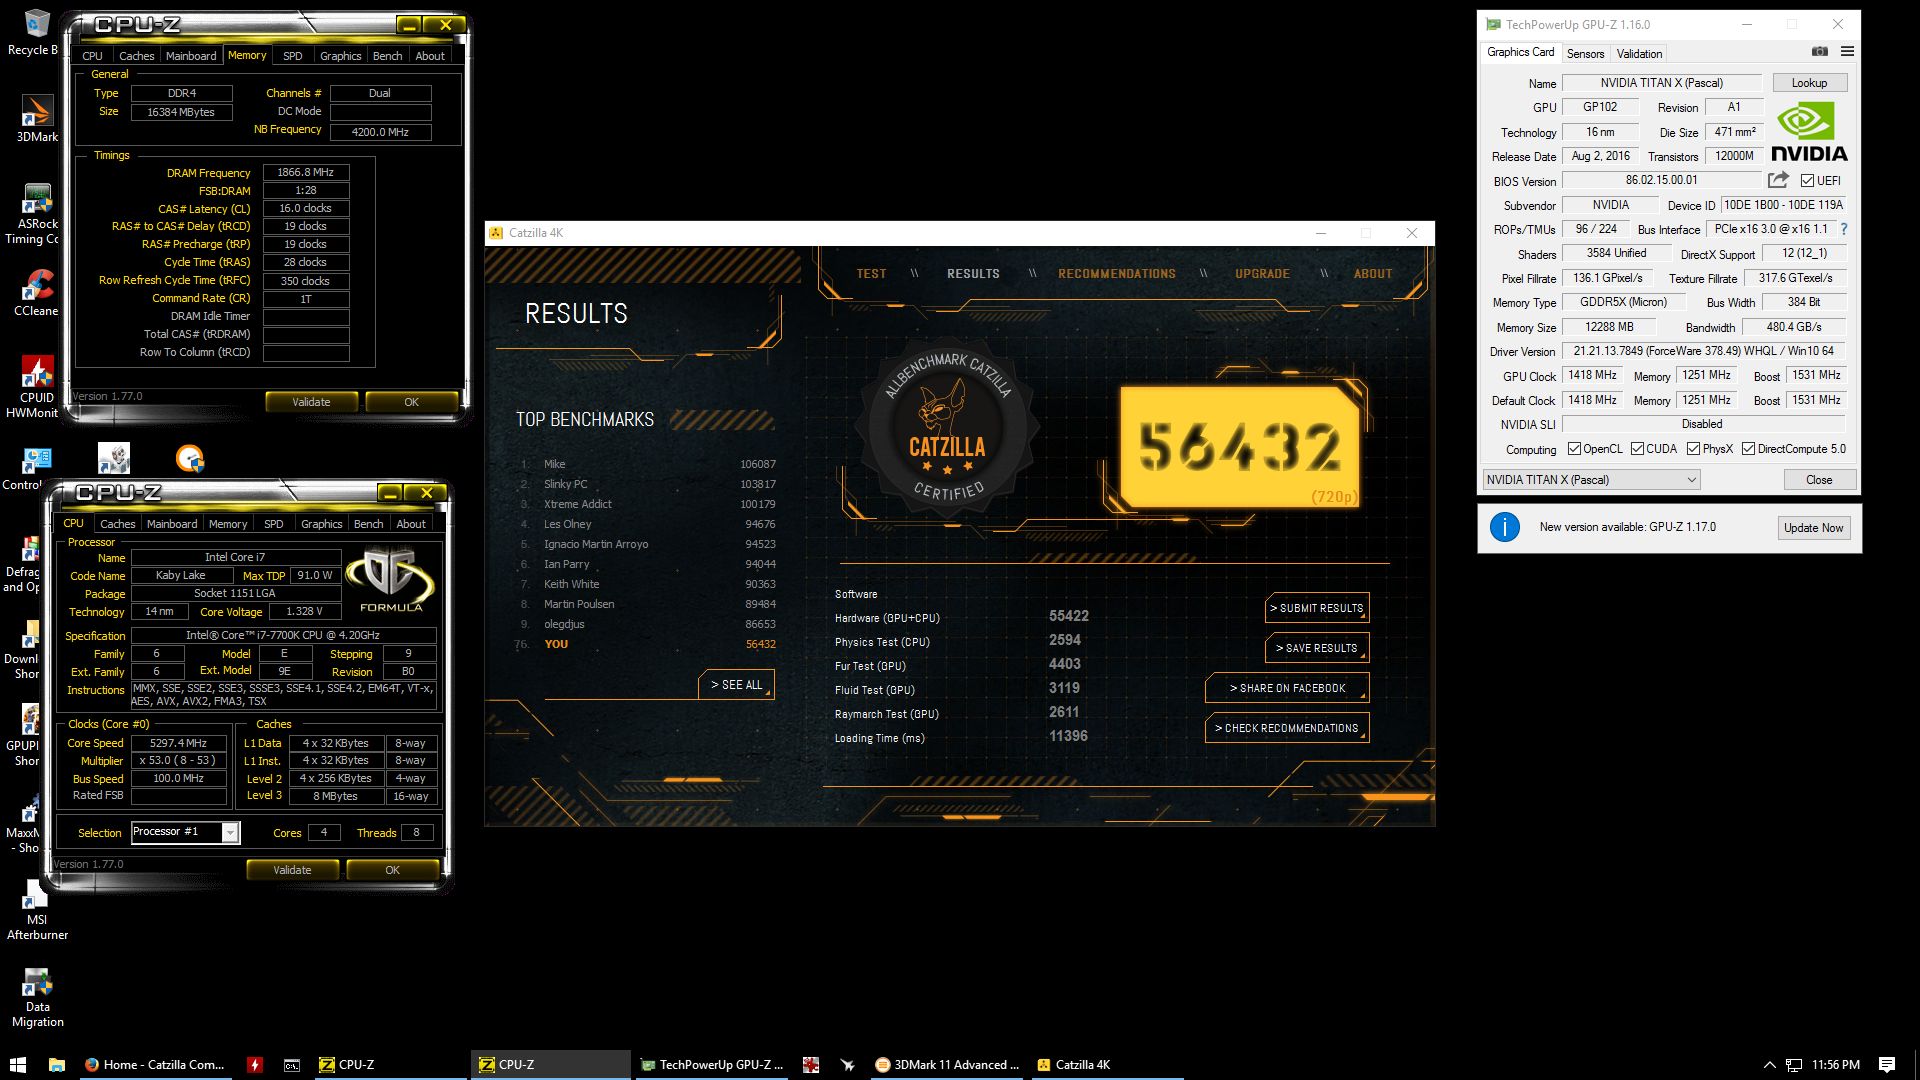Select the MSI Afterburner desktop icon

(37, 910)
